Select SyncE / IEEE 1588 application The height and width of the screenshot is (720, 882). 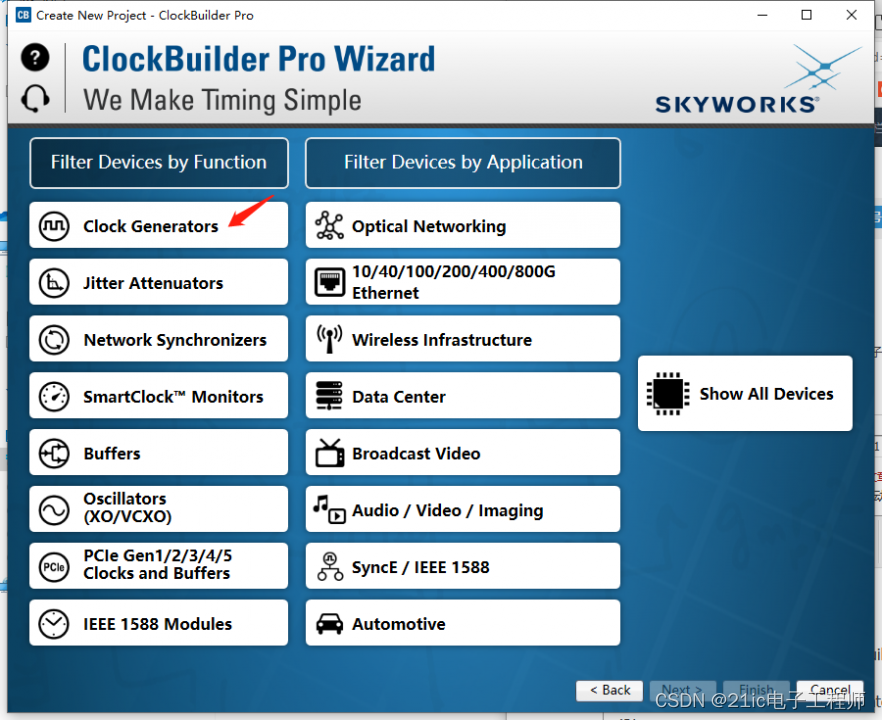[463, 566]
